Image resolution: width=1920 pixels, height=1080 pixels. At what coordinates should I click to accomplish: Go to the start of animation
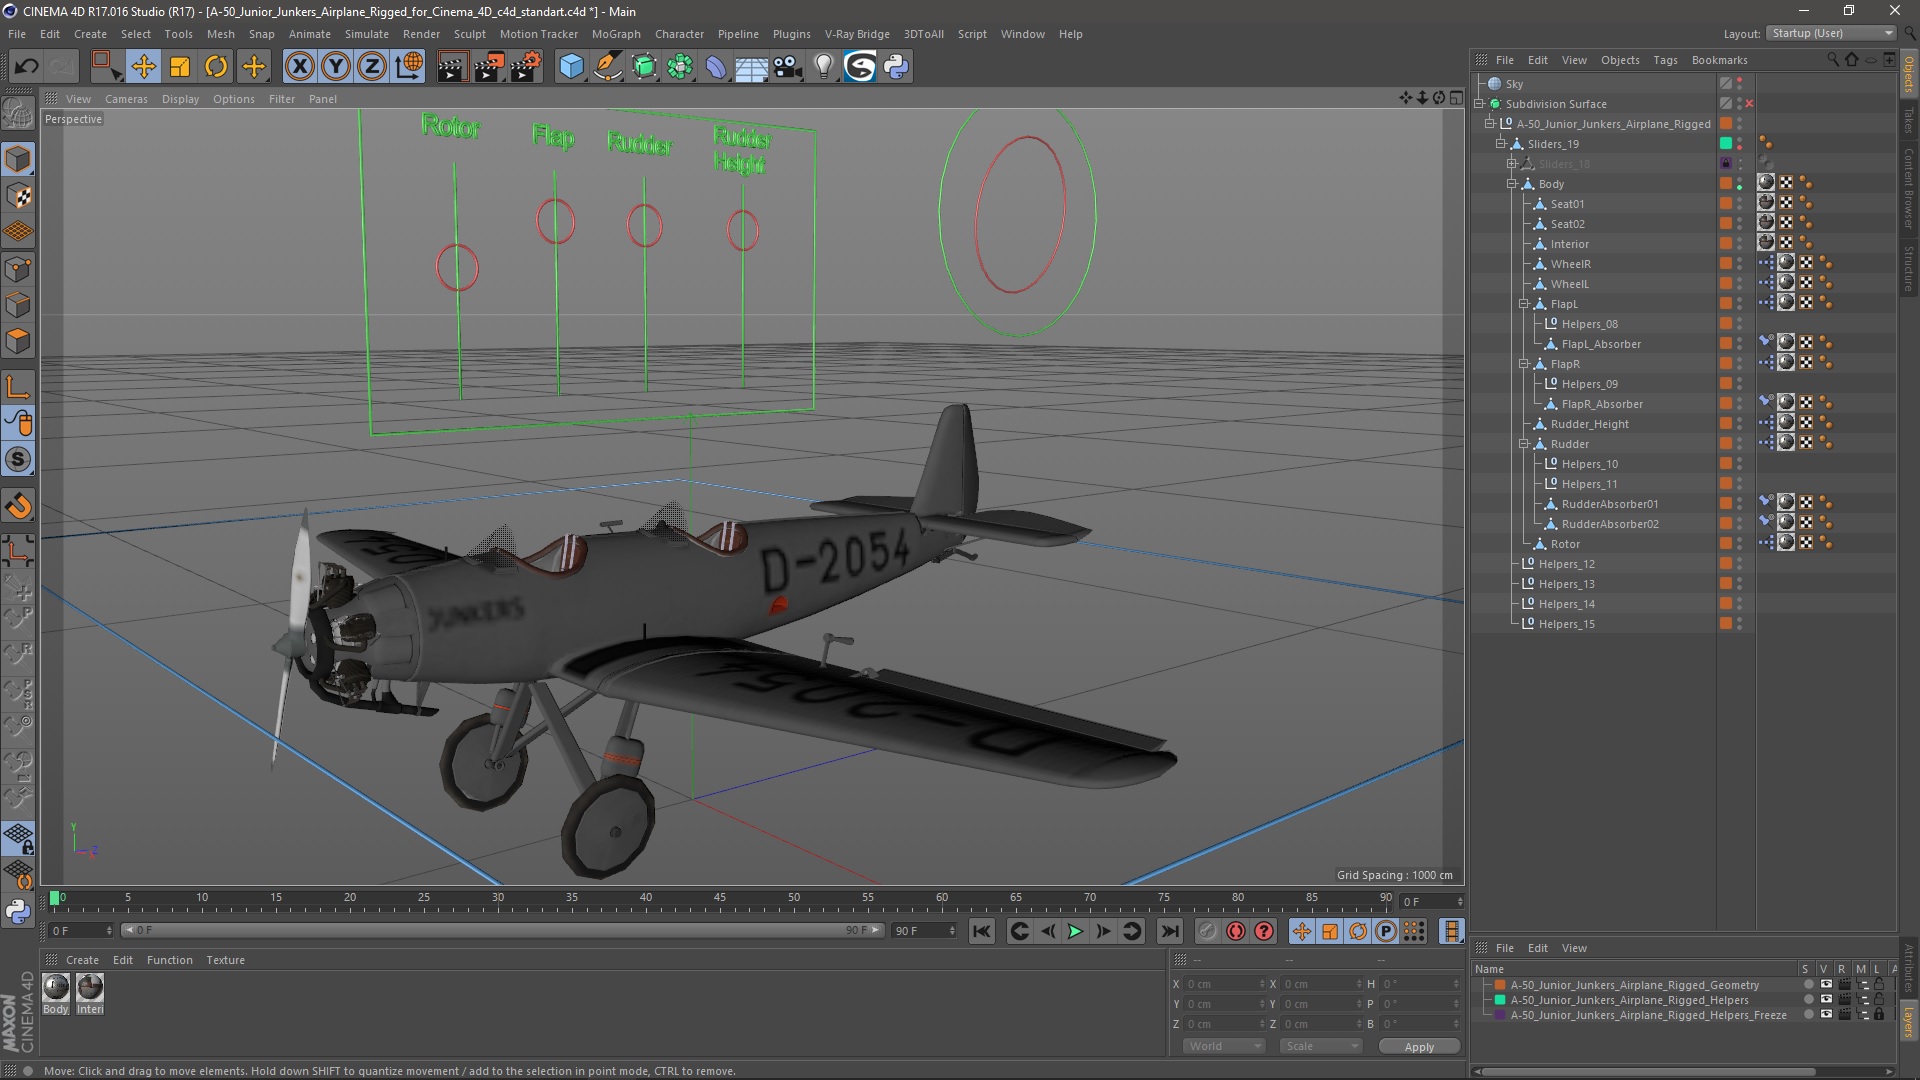point(982,932)
